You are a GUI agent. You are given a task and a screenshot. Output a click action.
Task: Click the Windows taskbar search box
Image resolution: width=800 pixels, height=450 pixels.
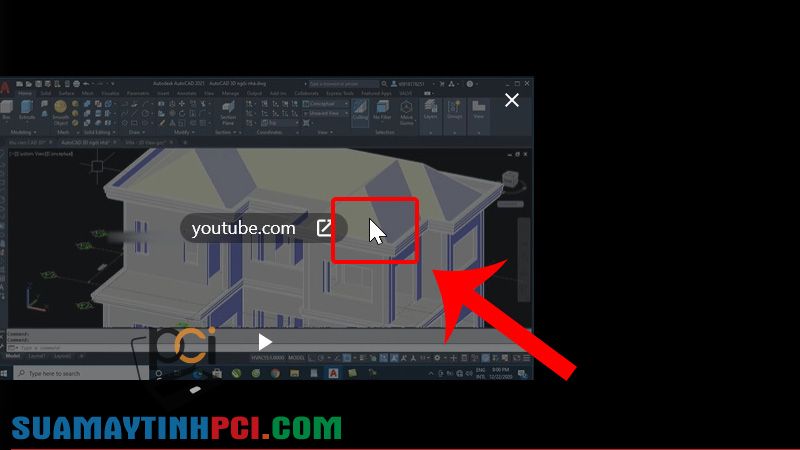pyautogui.click(x=82, y=373)
